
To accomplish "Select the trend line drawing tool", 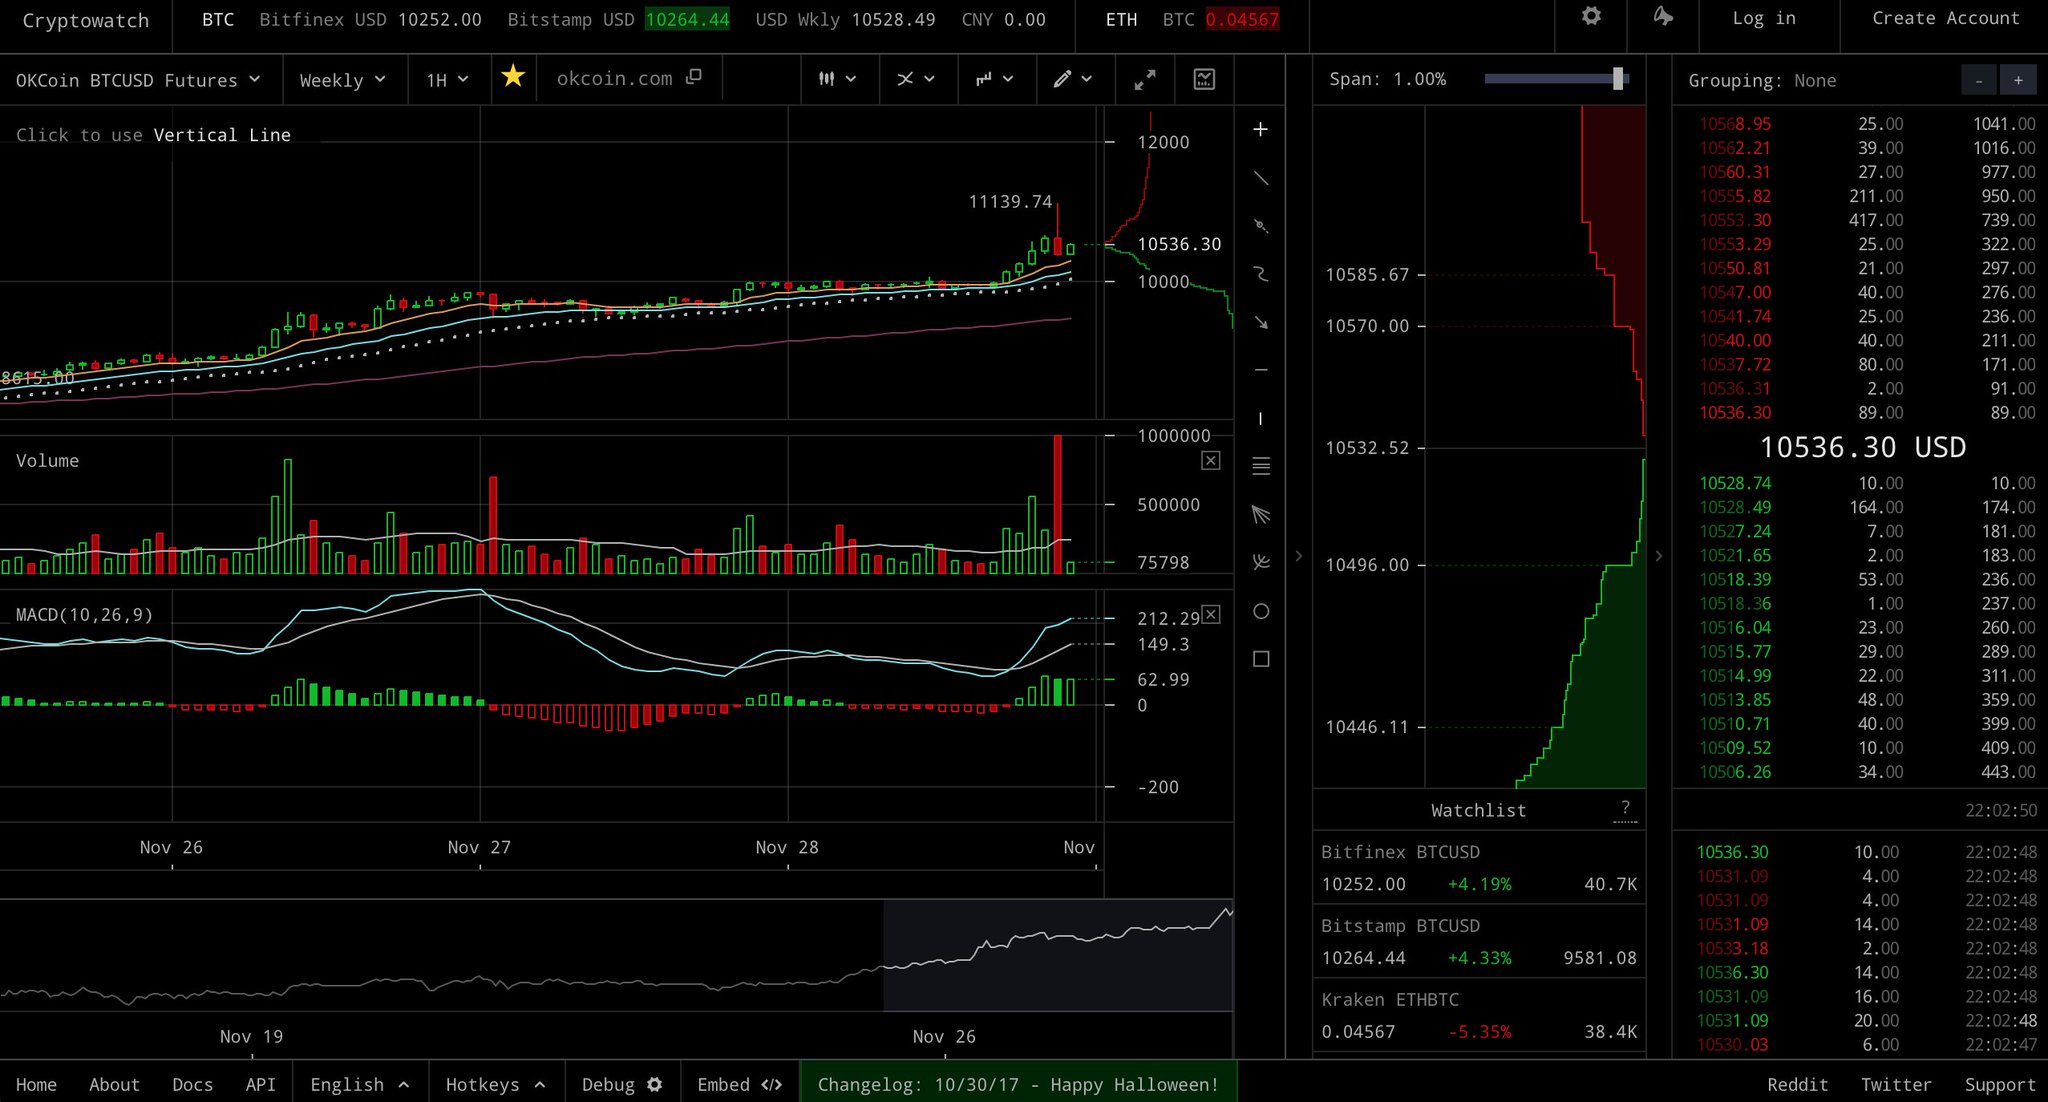I will coord(1260,178).
